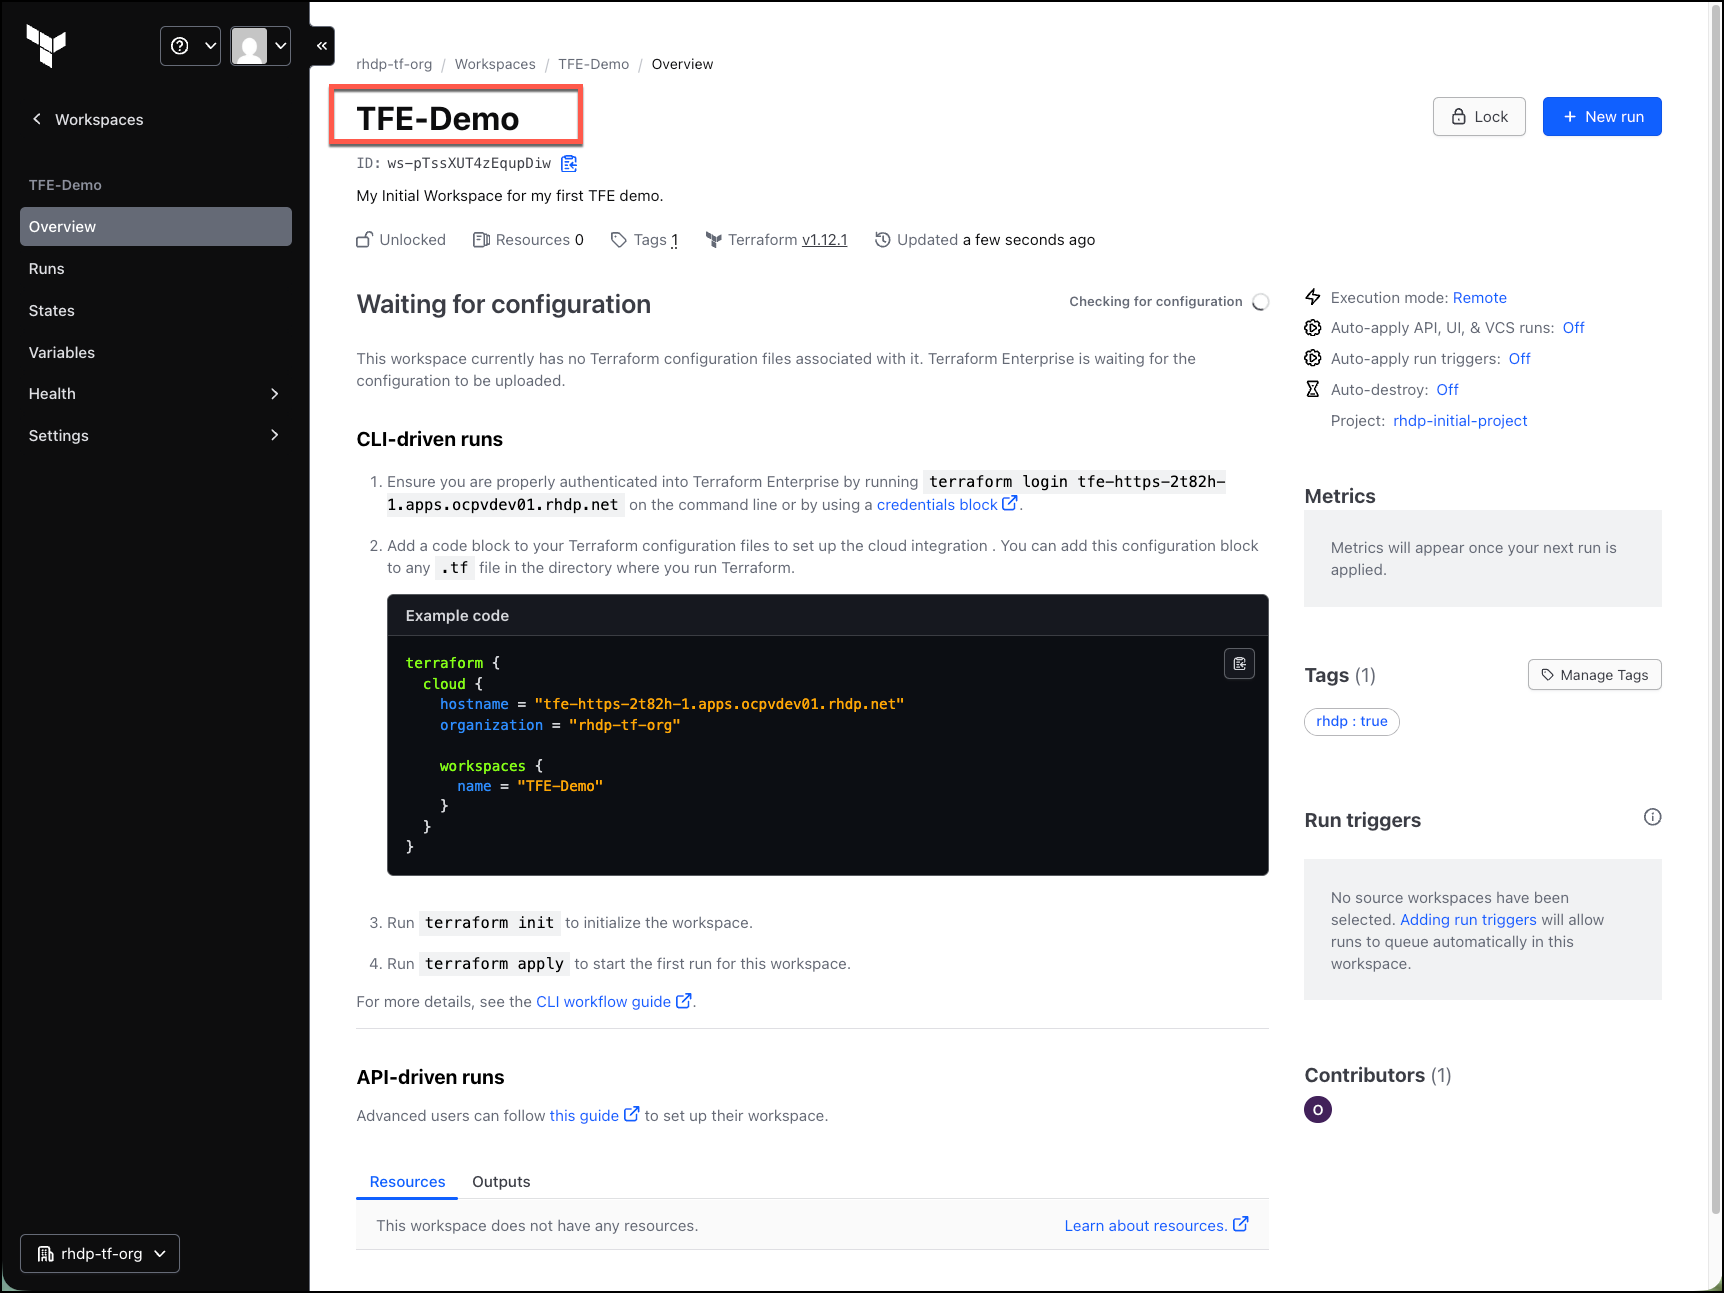Screen dimensions: 1724x1293
Task: Copy the workspace ID to clipboard
Action: pos(569,163)
